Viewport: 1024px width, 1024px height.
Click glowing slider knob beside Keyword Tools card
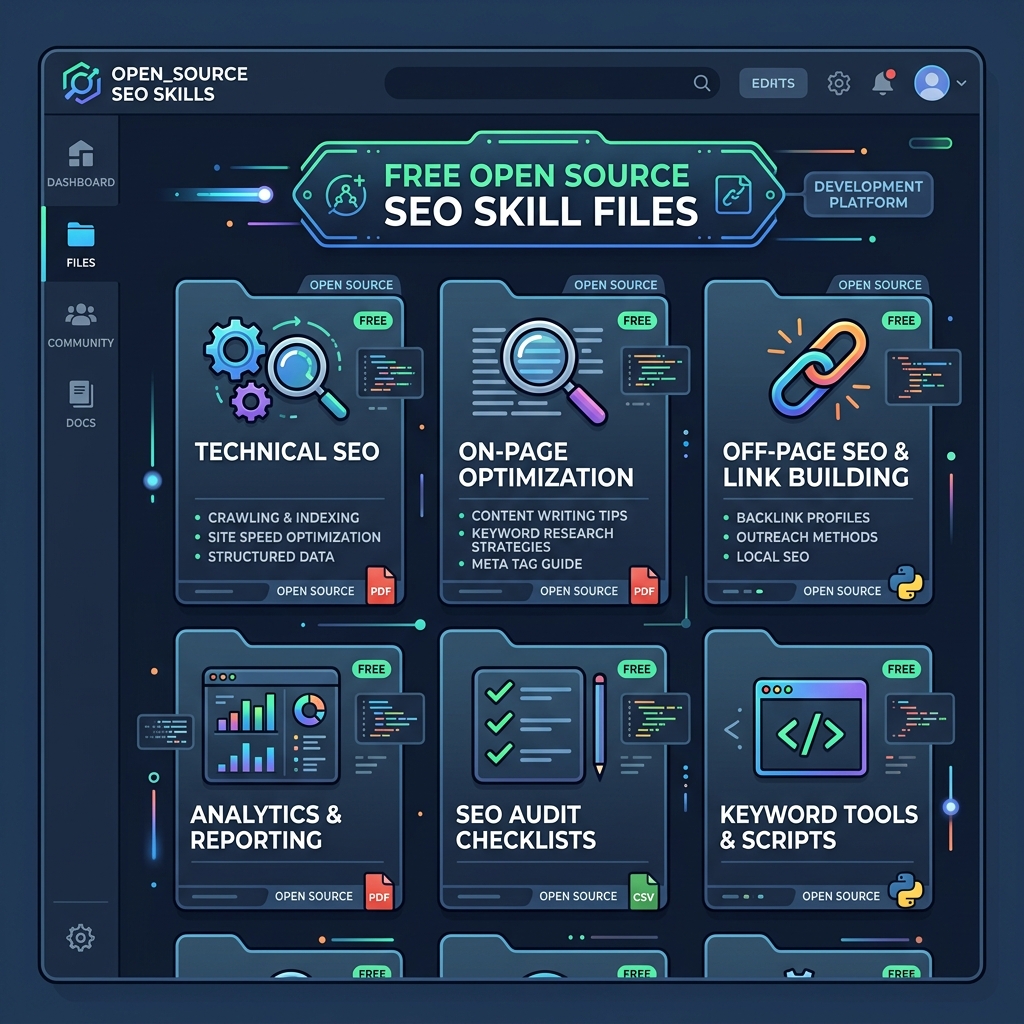[x=951, y=807]
